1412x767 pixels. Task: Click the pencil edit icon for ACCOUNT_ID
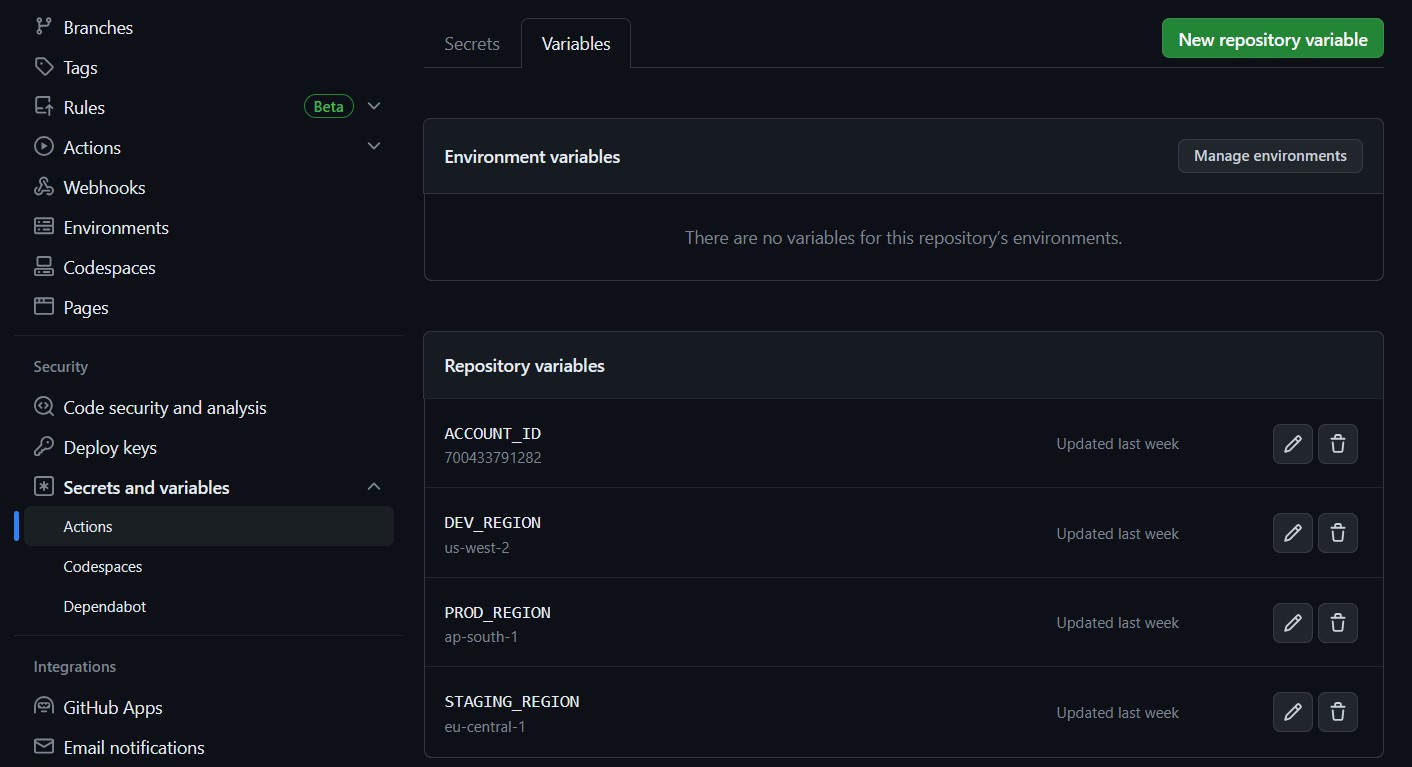click(x=1292, y=444)
